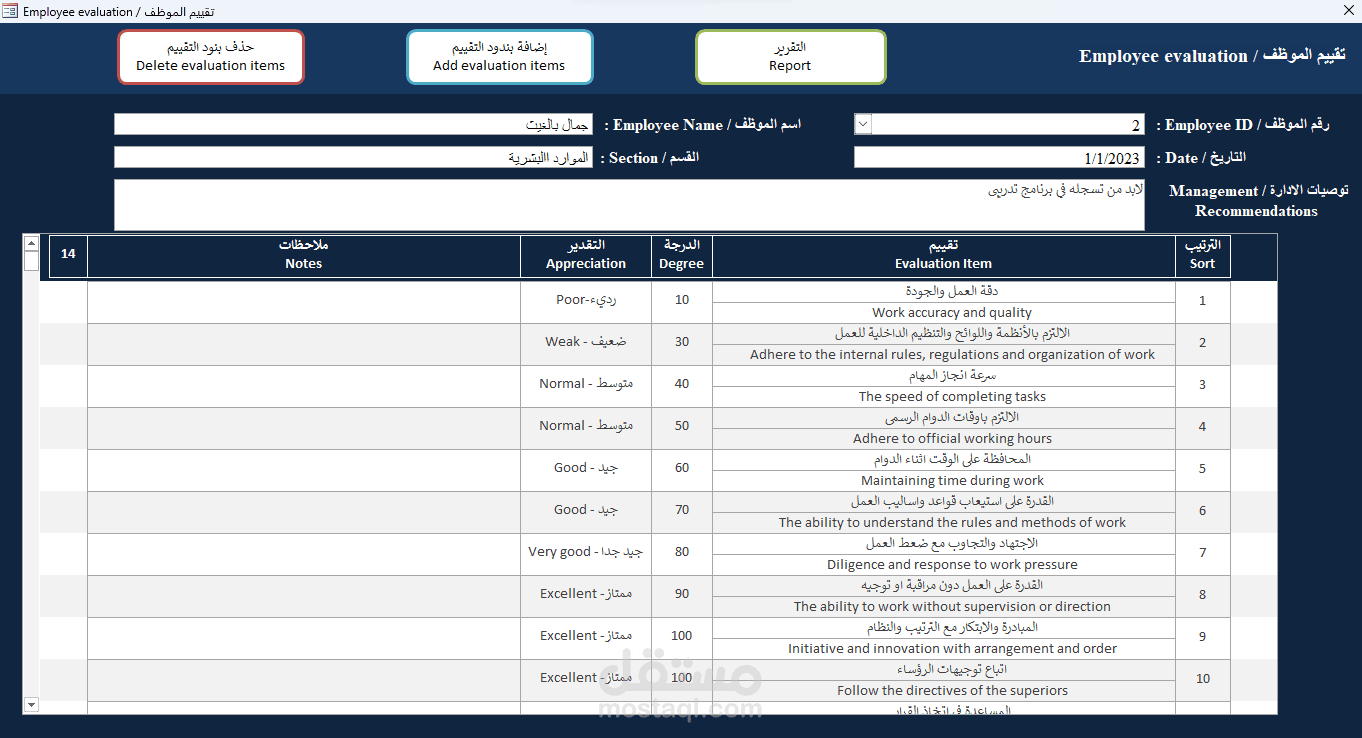Click degree cell with value 50
The image size is (1362, 738).
click(682, 426)
